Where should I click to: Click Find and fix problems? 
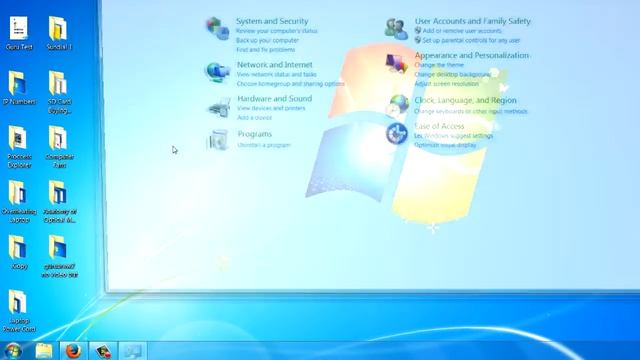(x=266, y=50)
